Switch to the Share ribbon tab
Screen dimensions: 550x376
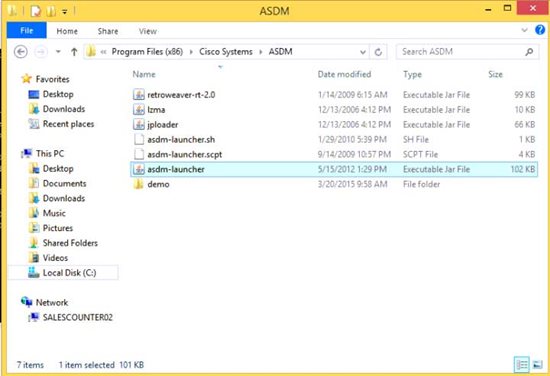108,31
